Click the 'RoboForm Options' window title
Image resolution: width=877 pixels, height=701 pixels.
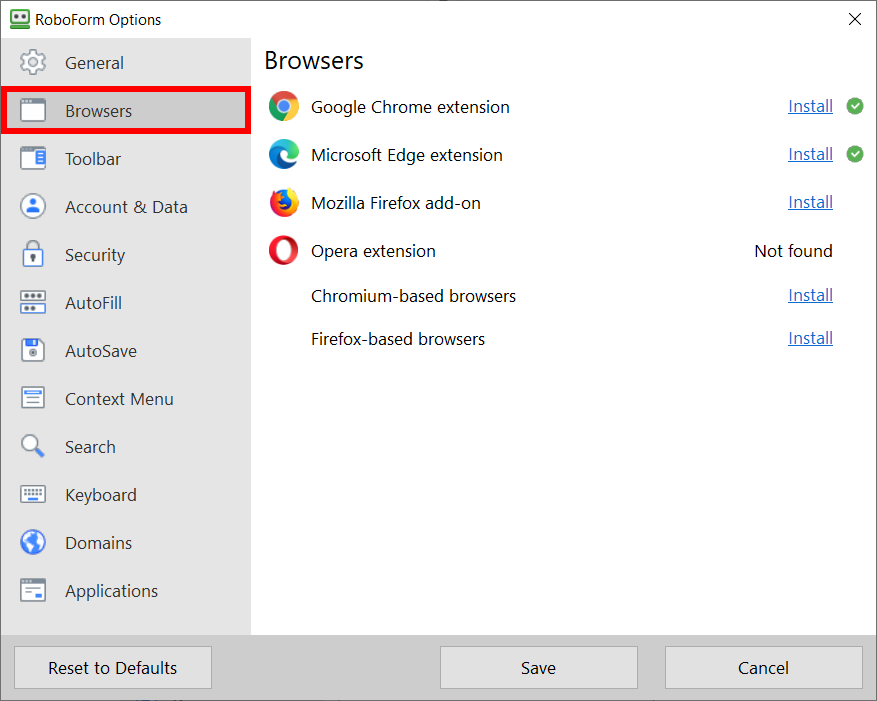(x=98, y=20)
